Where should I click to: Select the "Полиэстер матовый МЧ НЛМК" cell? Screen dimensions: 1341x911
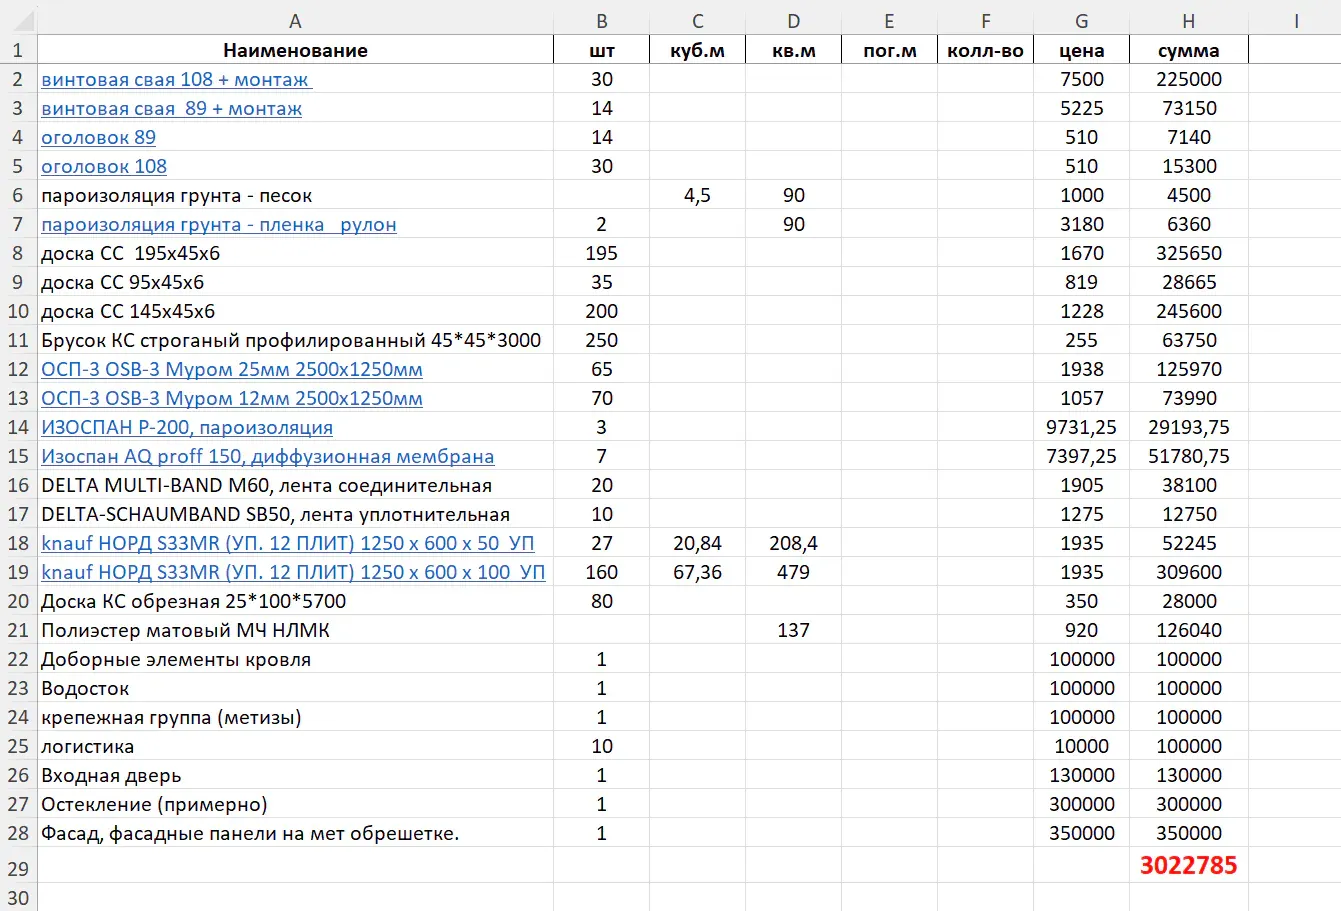pyautogui.click(x=295, y=631)
